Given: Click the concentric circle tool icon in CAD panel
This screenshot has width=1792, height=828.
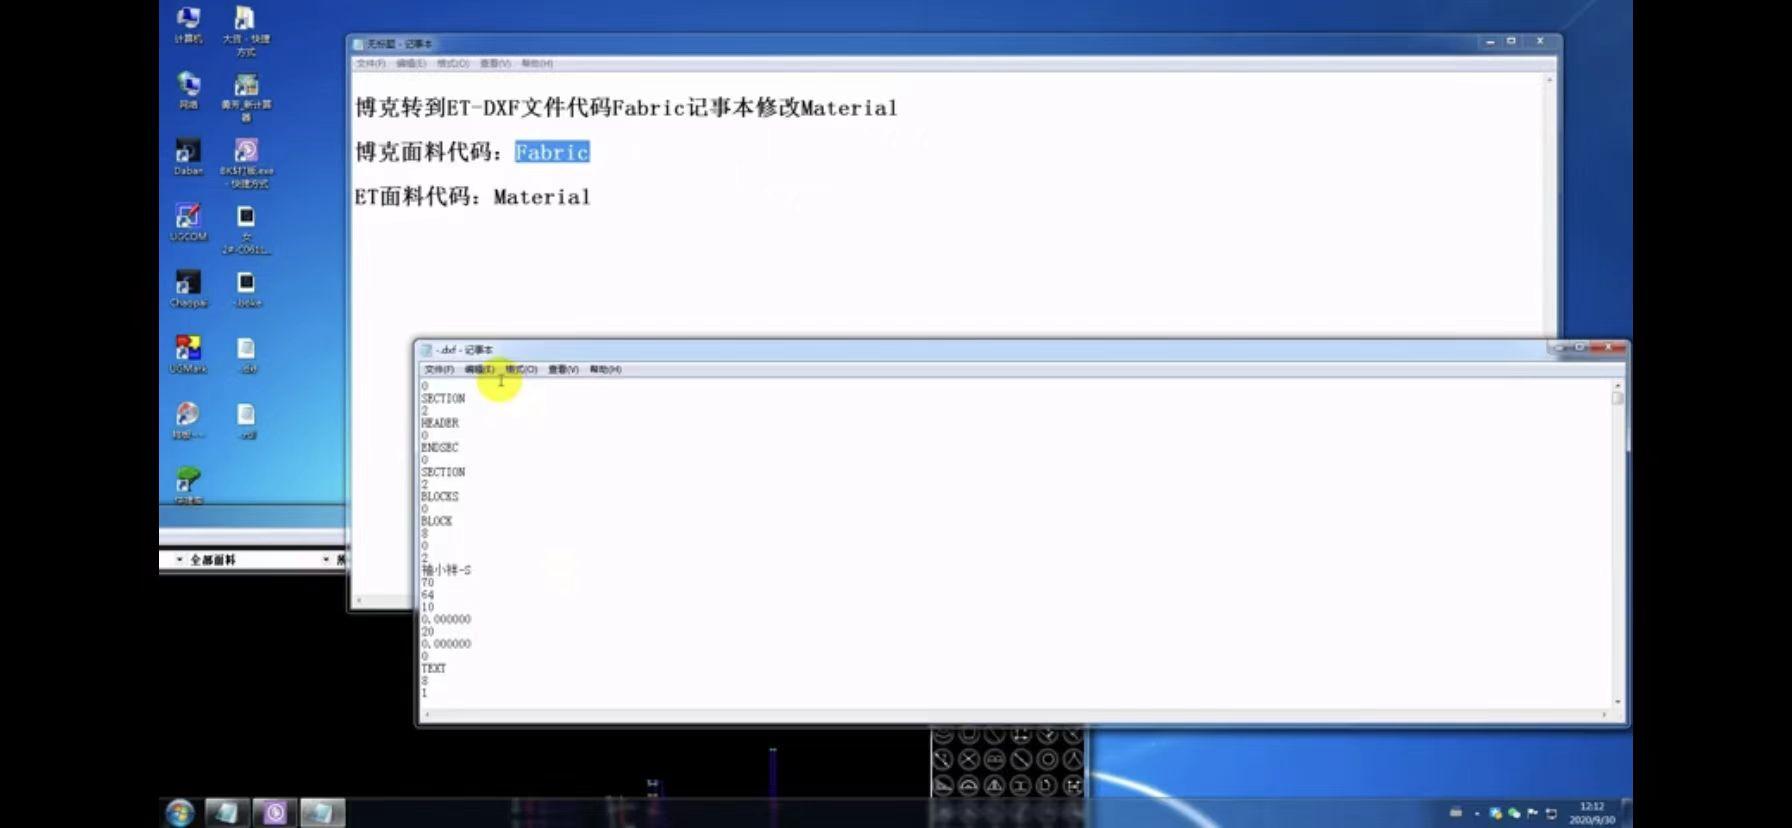Looking at the screenshot, I should coord(1047,760).
